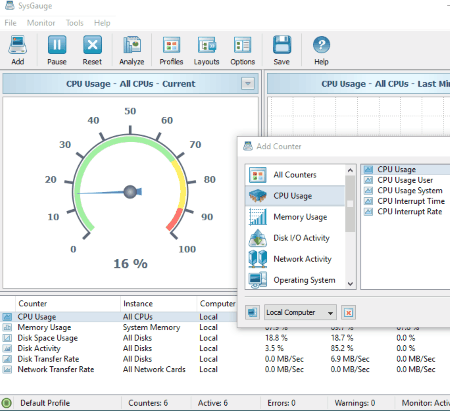The width and height of the screenshot is (450, 411).
Task: Reset counters with the Reset icon
Action: tap(92, 50)
